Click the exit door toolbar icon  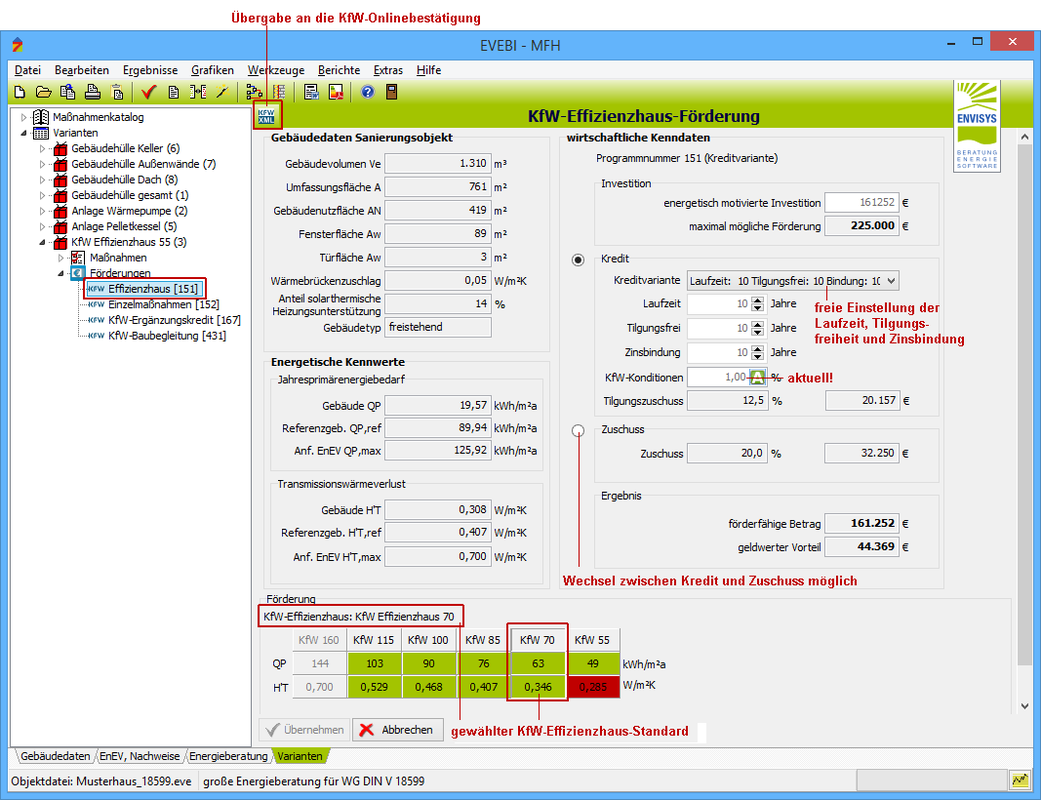point(391,92)
